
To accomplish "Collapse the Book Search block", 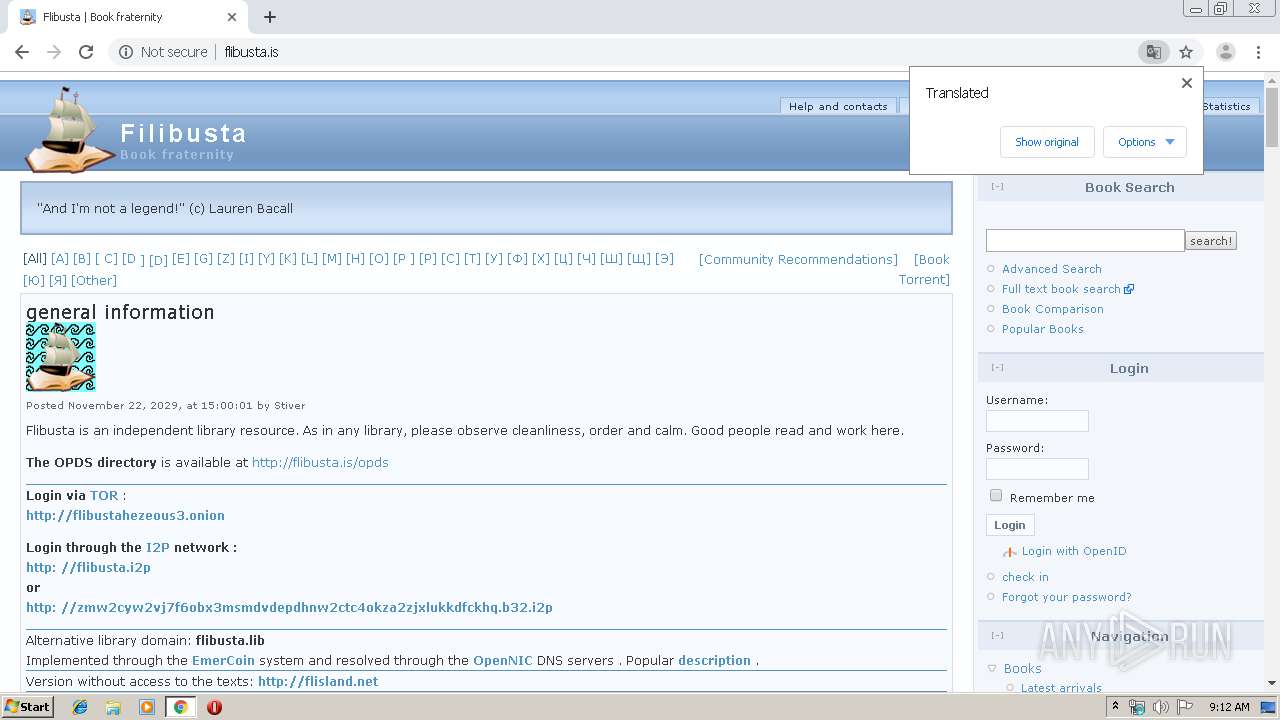I will pyautogui.click(x=997, y=187).
